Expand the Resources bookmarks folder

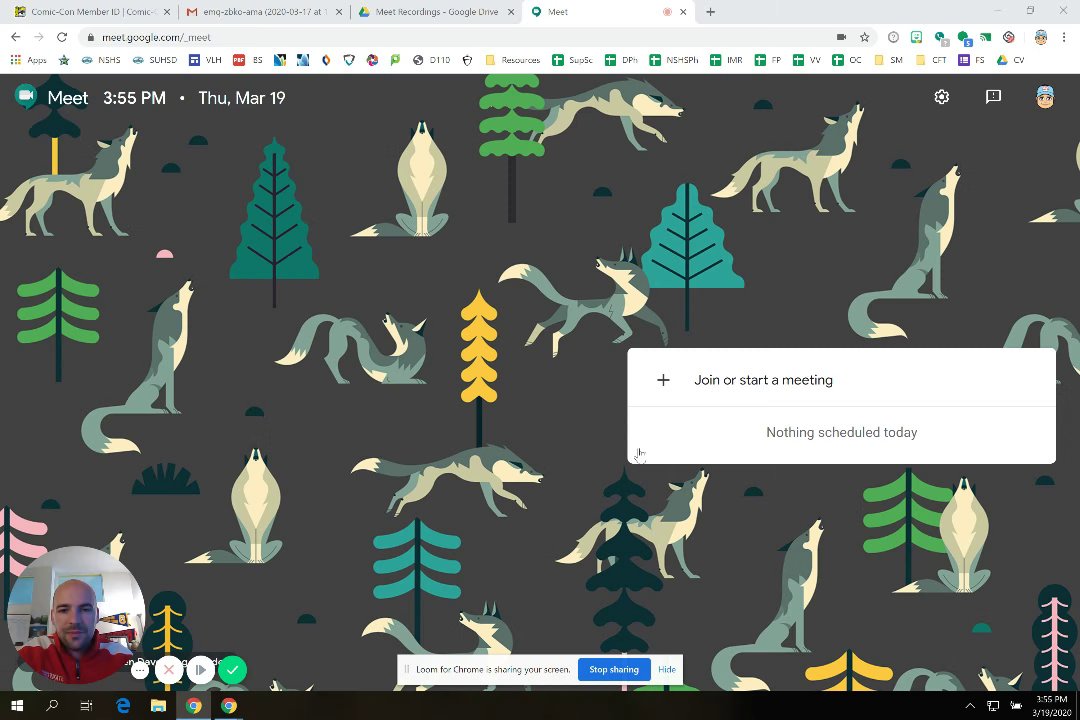coord(512,60)
